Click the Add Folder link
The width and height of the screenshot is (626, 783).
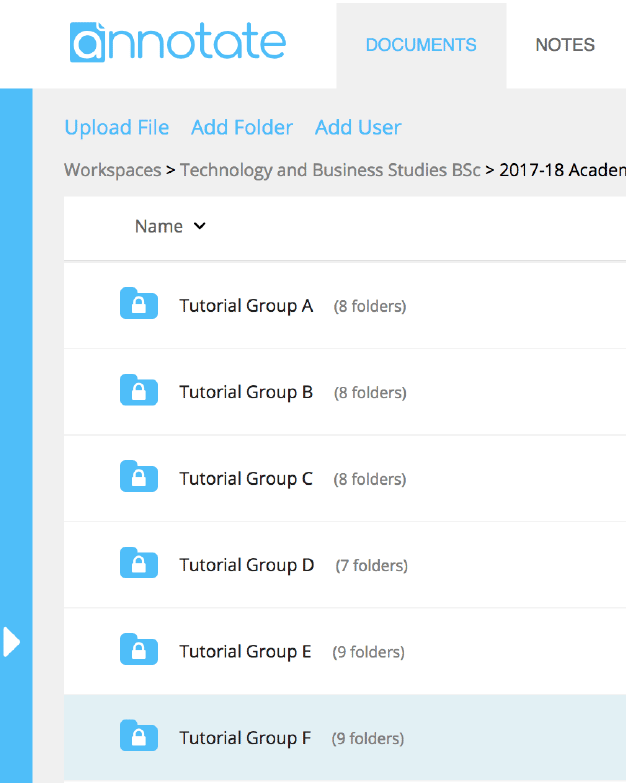(x=242, y=128)
